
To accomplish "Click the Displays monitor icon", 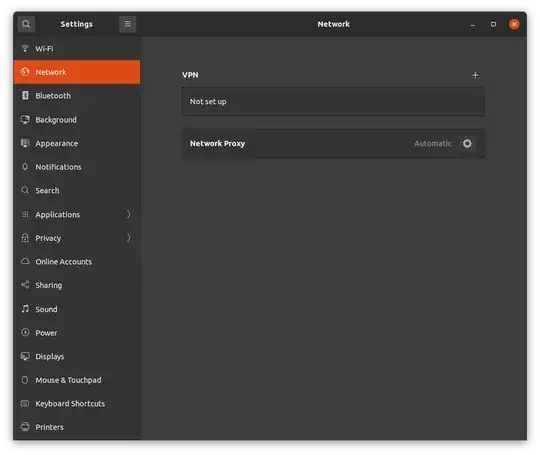I will 25,356.
